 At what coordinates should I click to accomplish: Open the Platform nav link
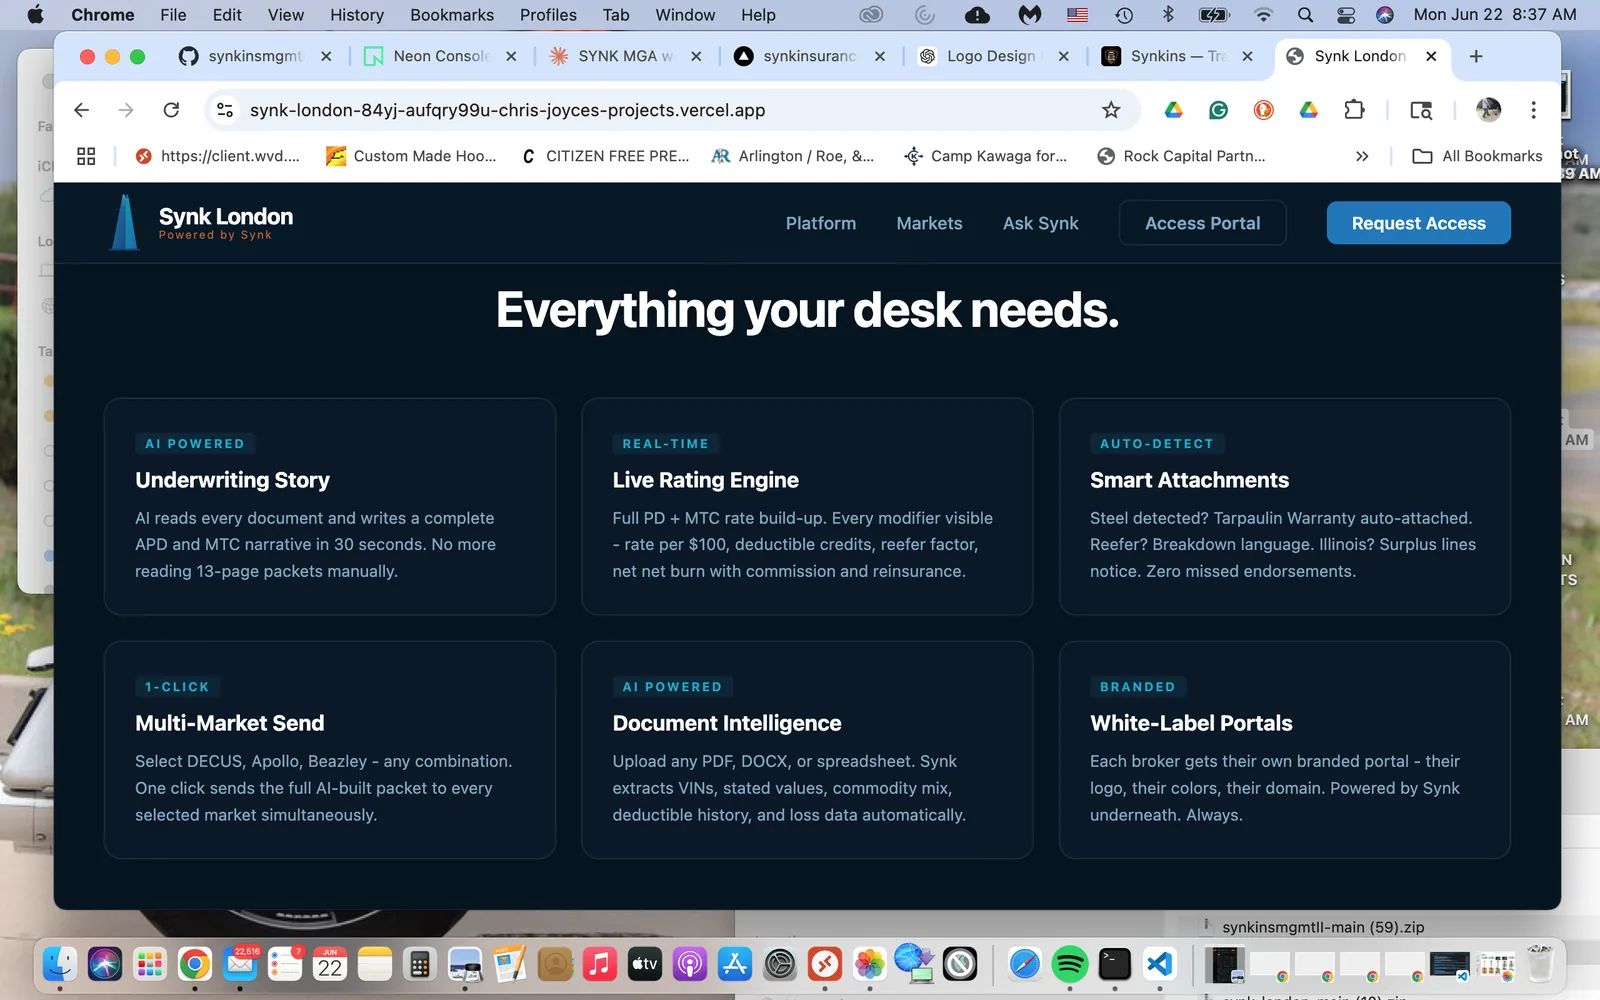821,223
